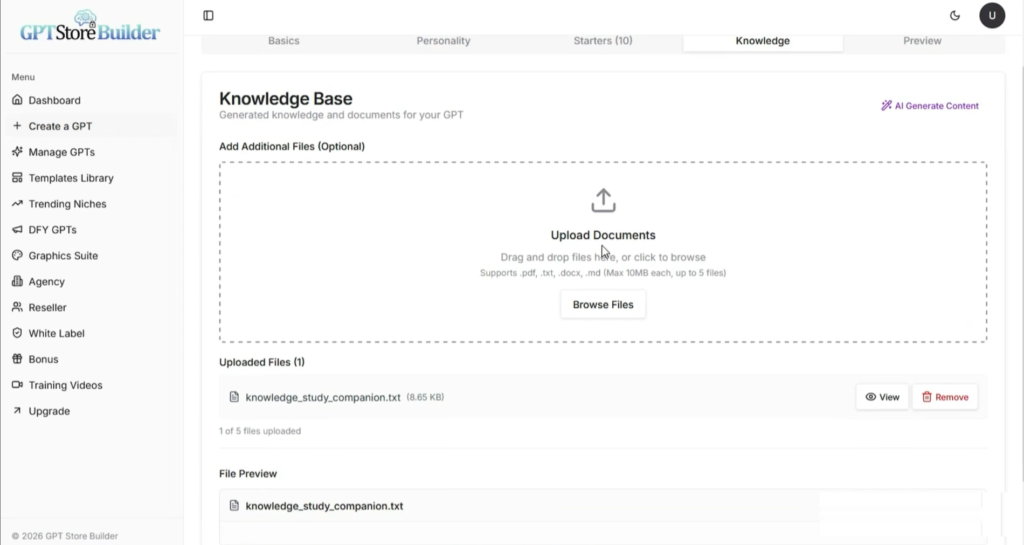
Task: Toggle the sidebar collapse icon
Action: (x=208, y=15)
